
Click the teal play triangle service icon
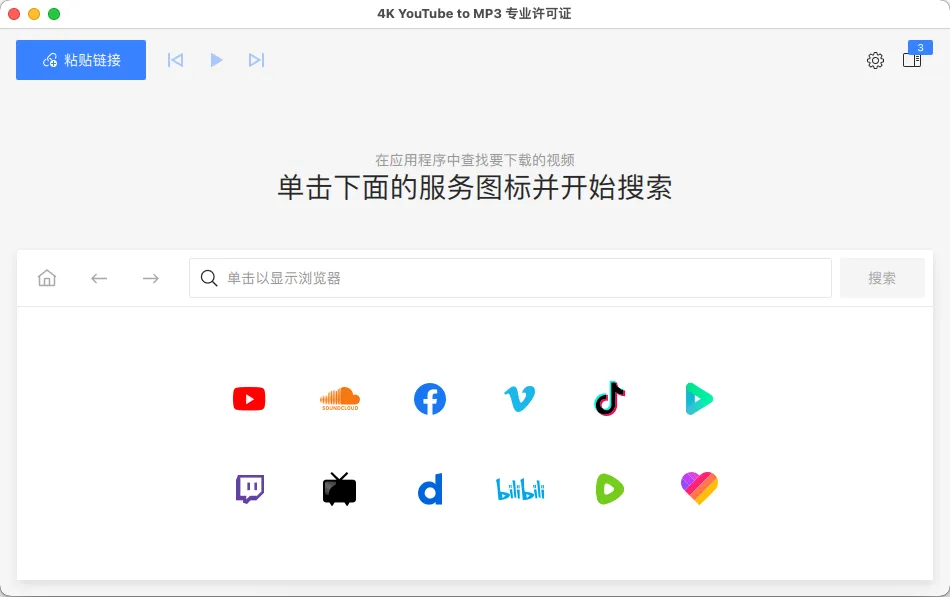tap(699, 399)
